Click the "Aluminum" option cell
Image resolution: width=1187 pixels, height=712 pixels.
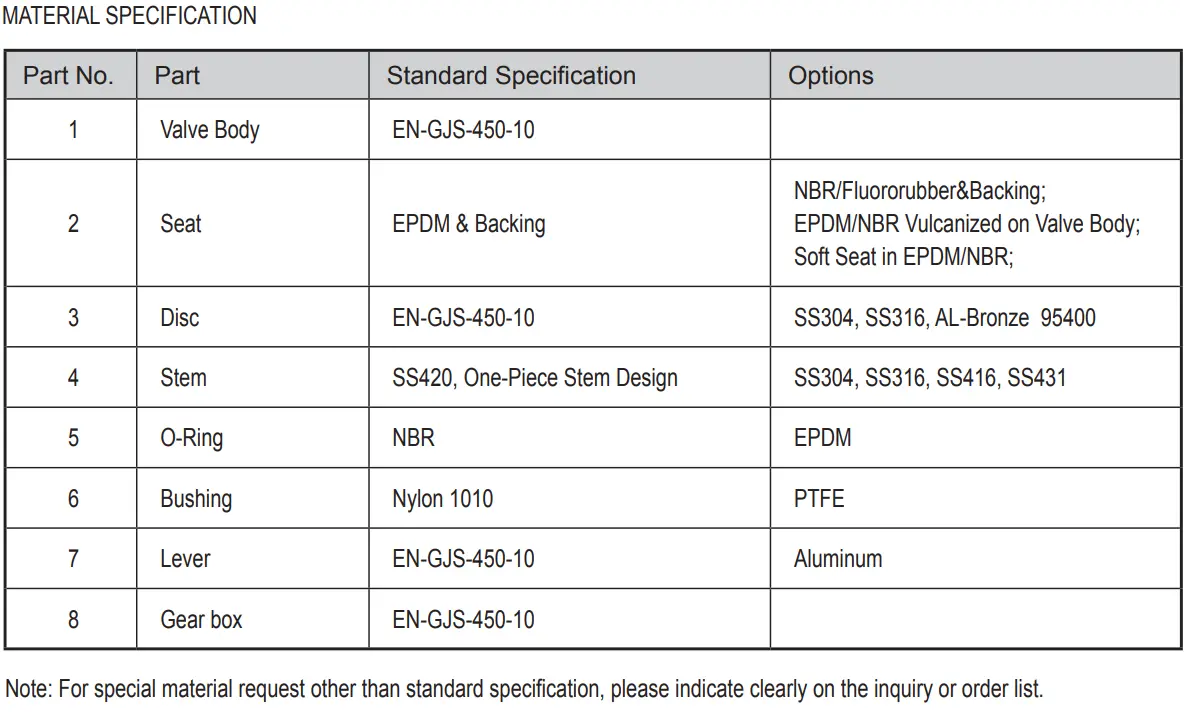tap(838, 558)
